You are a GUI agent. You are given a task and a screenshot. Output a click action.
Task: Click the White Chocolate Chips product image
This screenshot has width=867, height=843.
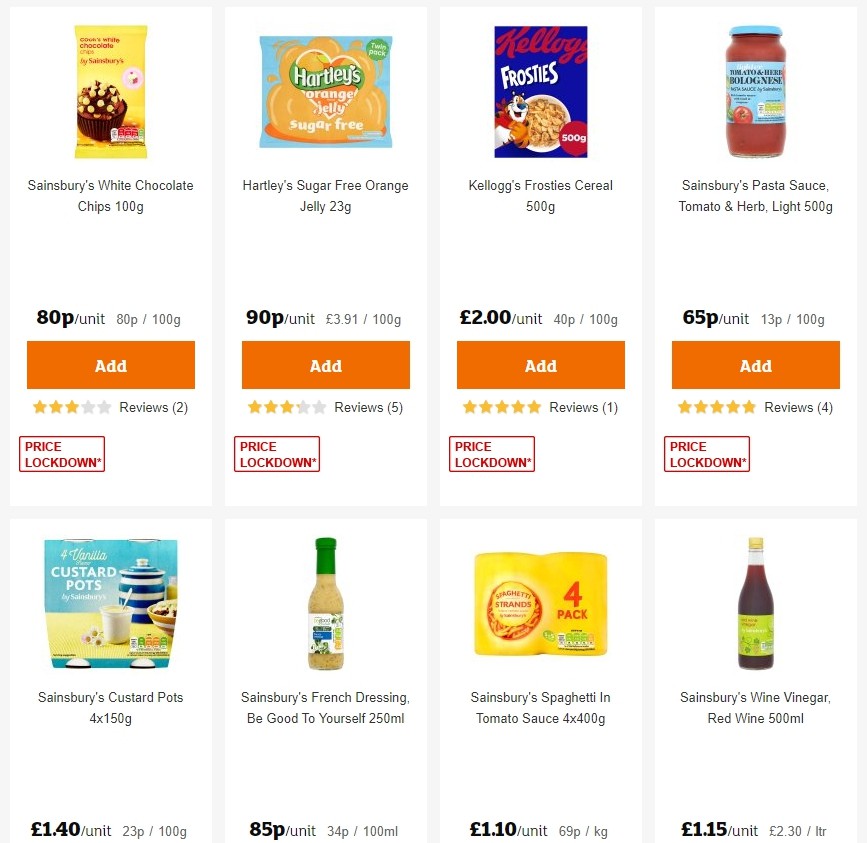click(x=110, y=90)
